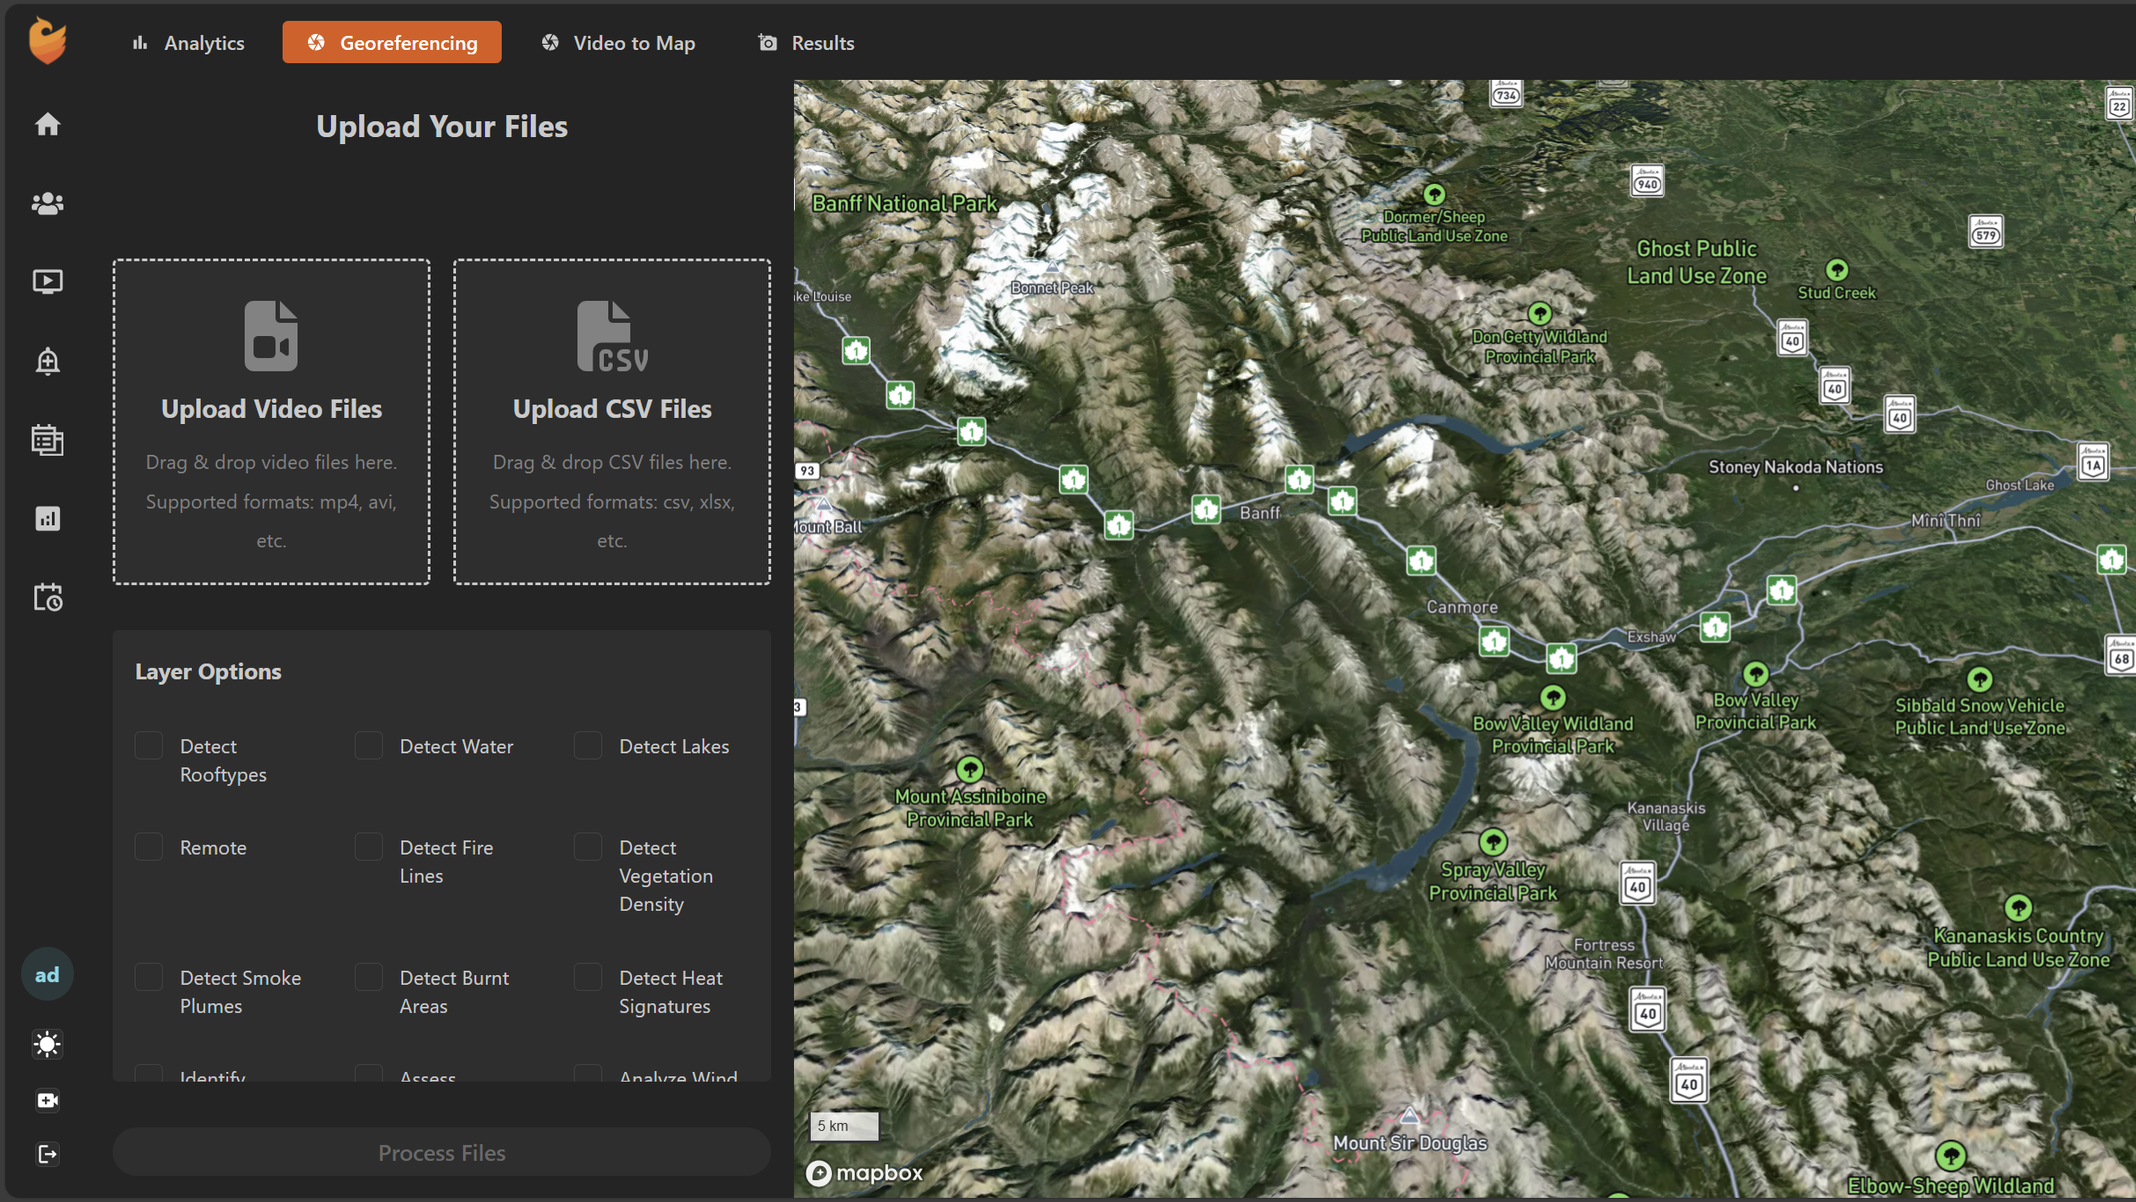Viewport: 2136px width, 1202px height.
Task: Open the video player sidebar icon
Action: coord(47,282)
